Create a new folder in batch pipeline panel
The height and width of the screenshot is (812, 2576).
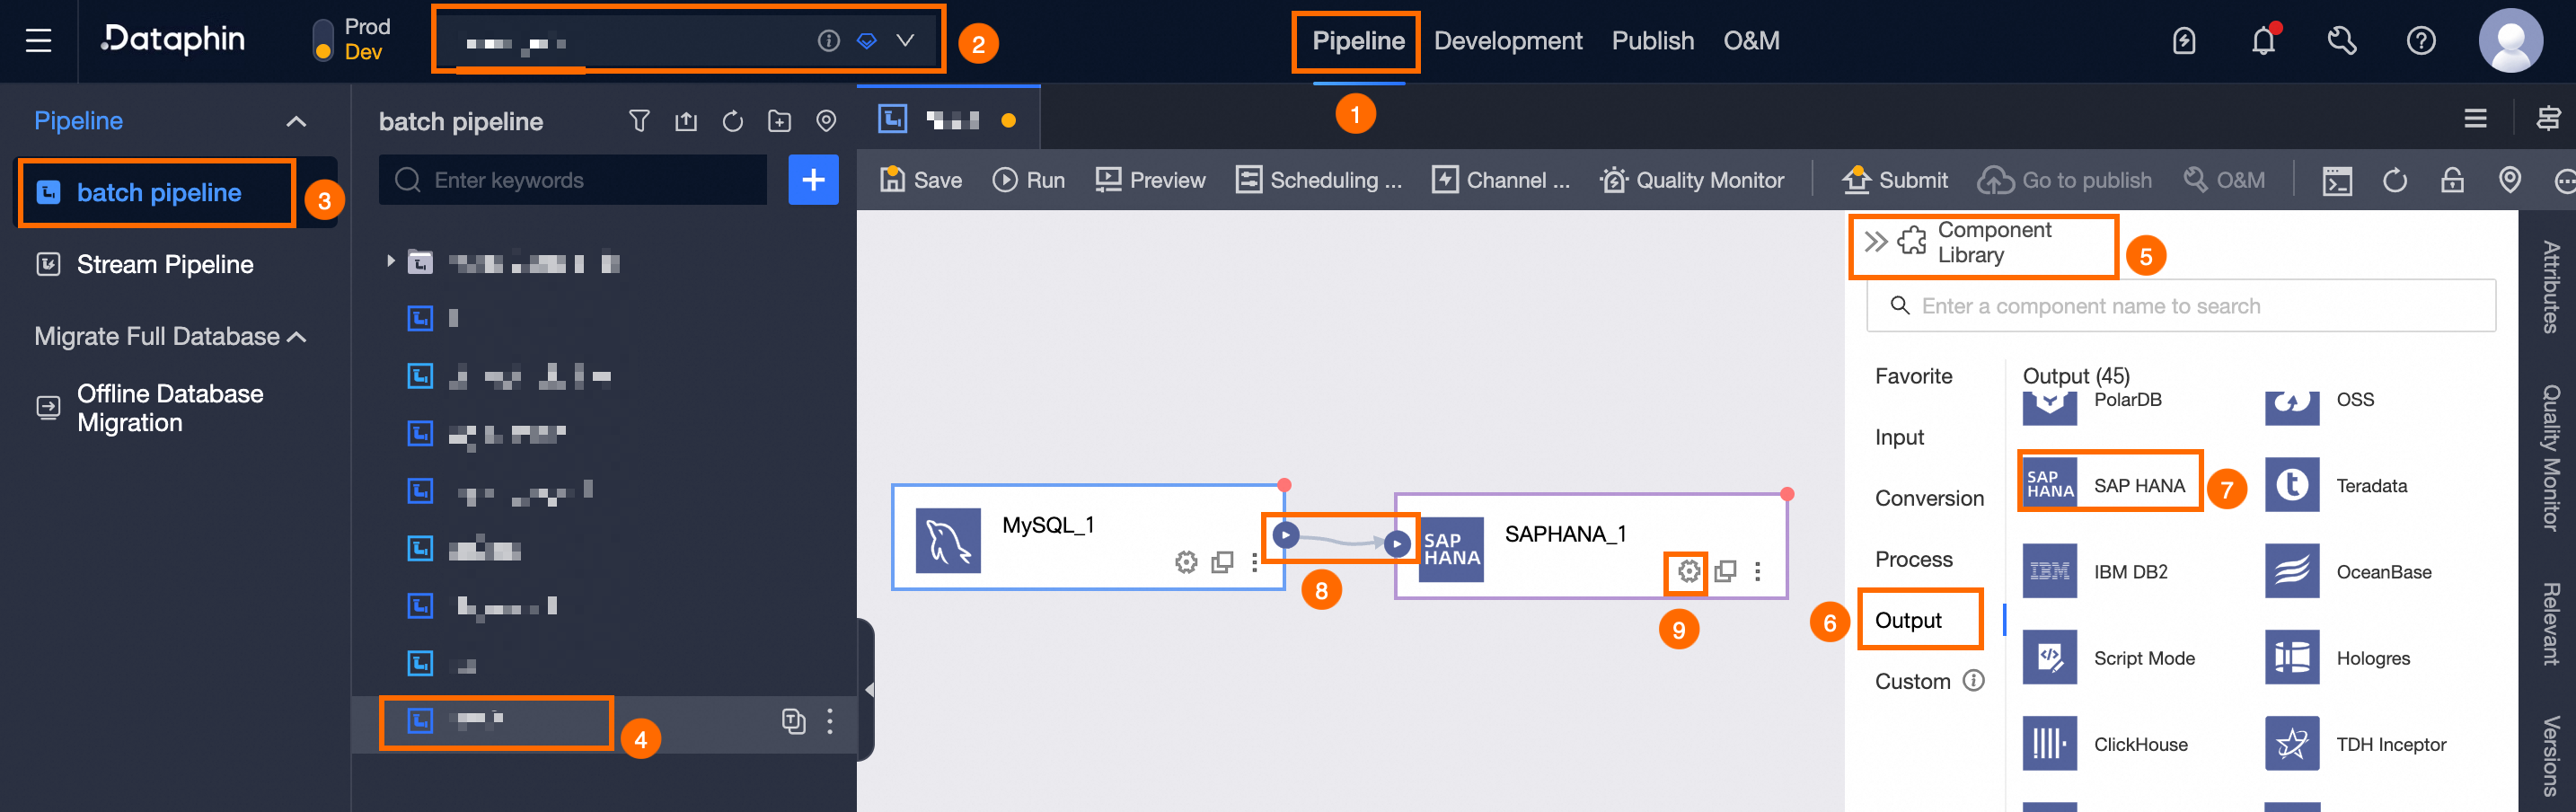click(x=779, y=122)
